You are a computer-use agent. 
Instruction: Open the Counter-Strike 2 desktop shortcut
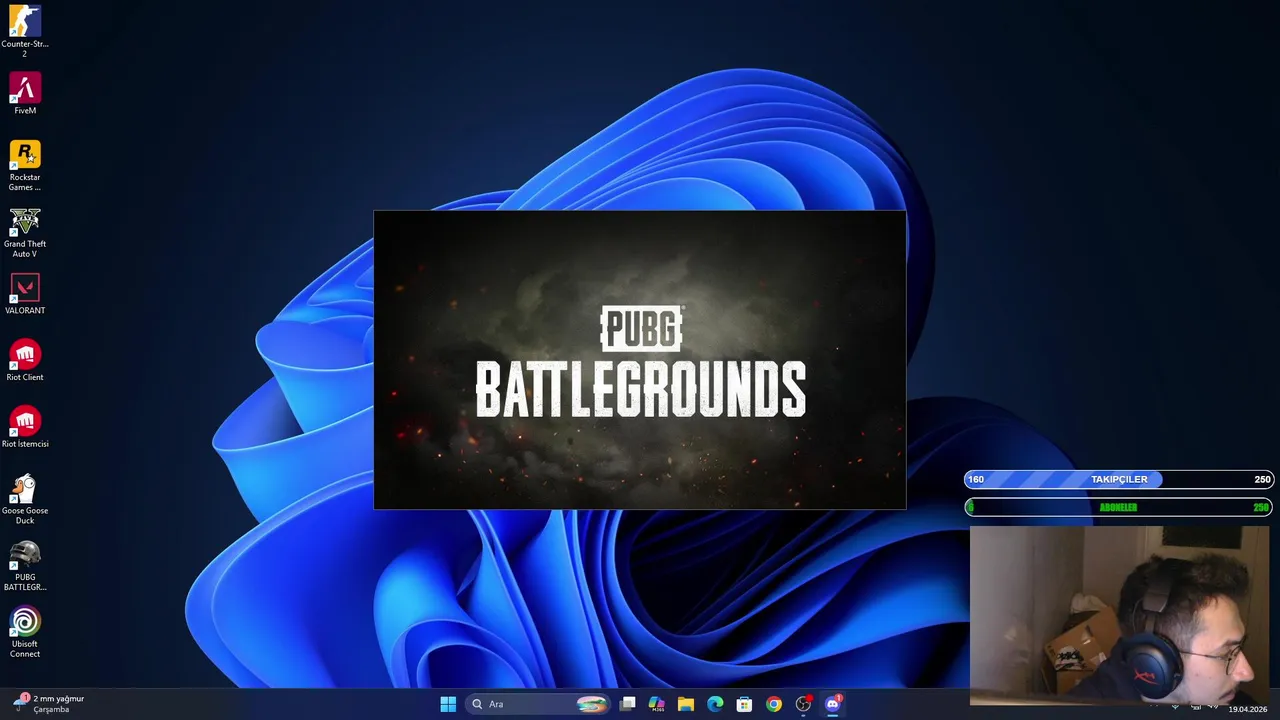[25, 30]
